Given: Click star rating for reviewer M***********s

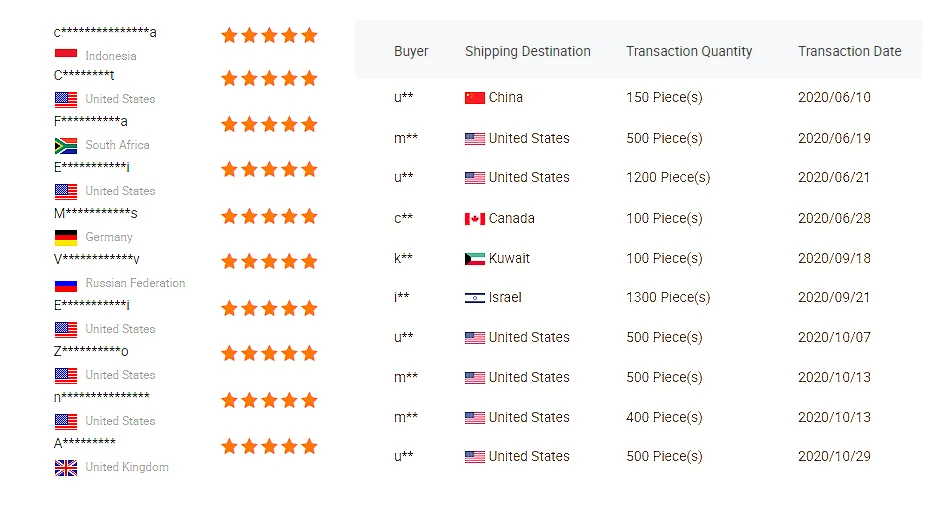Looking at the screenshot, I should 269,216.
